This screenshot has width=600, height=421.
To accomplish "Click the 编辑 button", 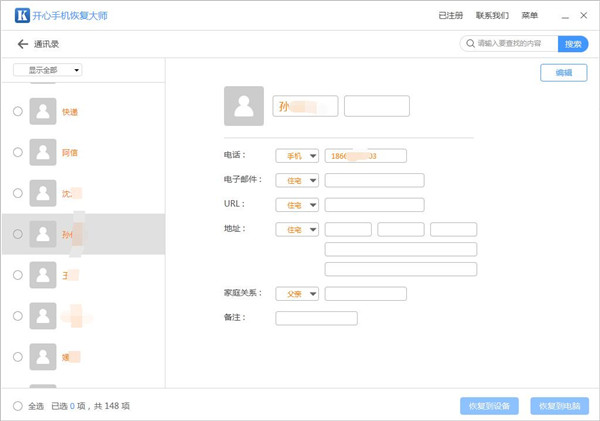I will pos(564,73).
